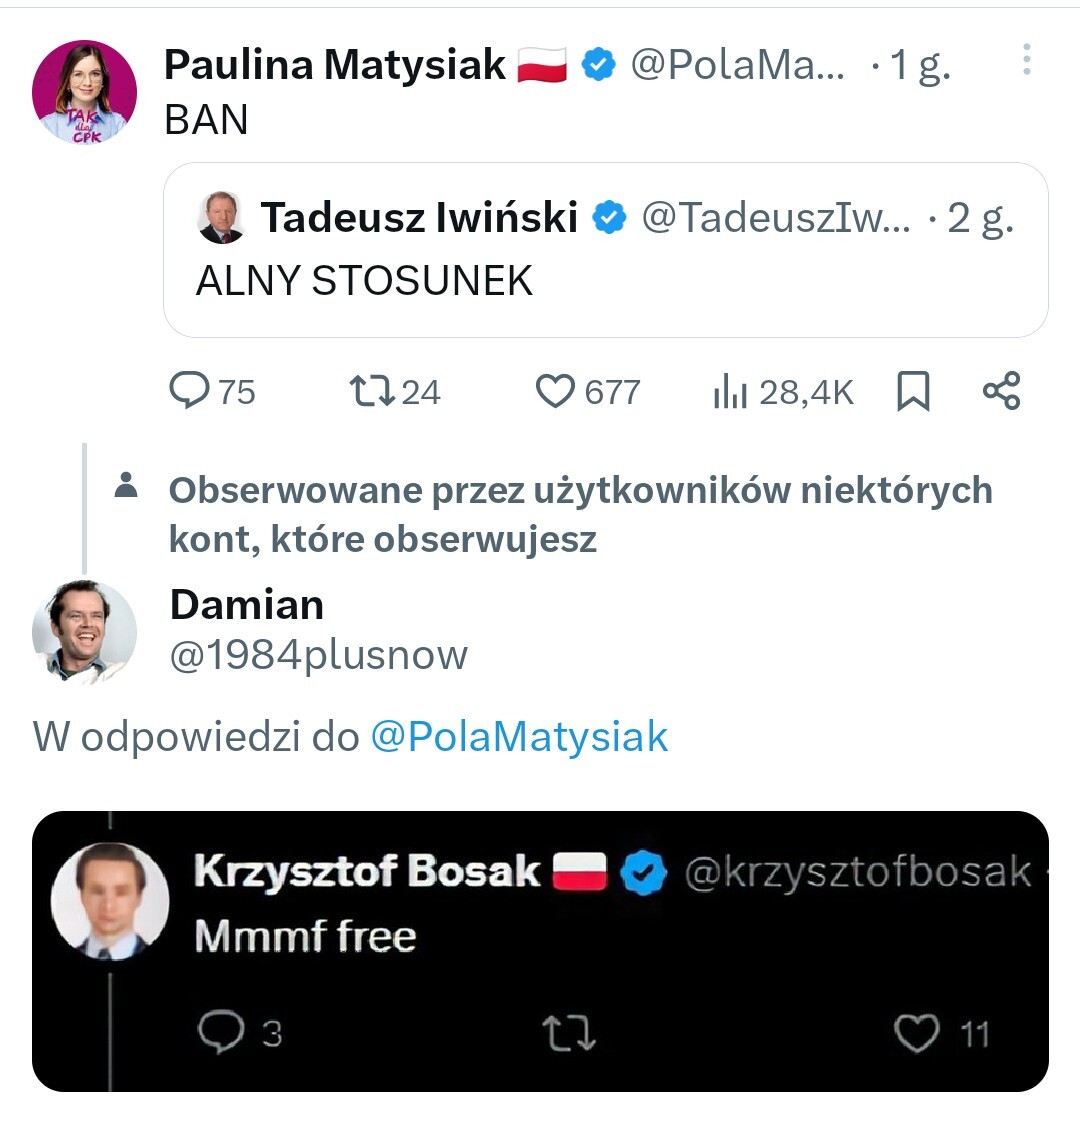Viewport: 1080px width, 1133px height.
Task: Open the three-dot more options menu
Action: [1026, 62]
